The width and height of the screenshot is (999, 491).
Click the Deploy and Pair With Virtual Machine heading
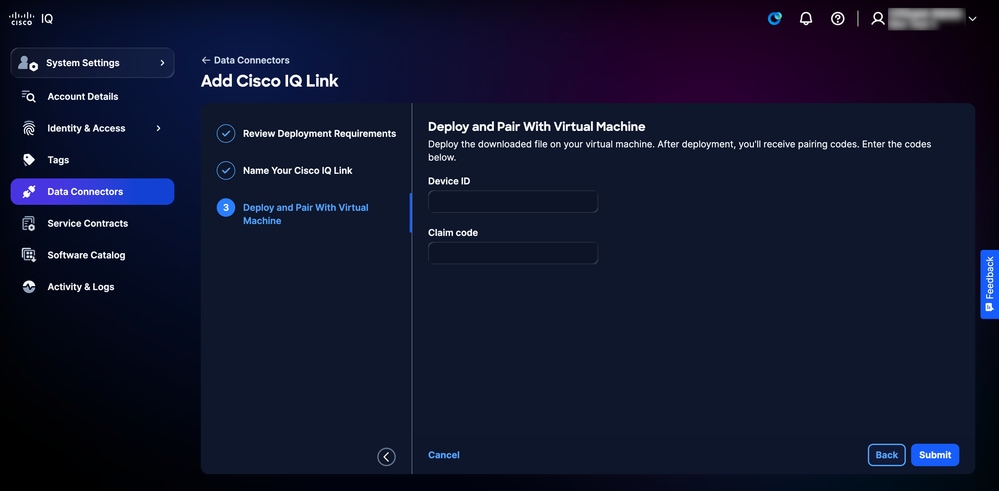(x=536, y=127)
